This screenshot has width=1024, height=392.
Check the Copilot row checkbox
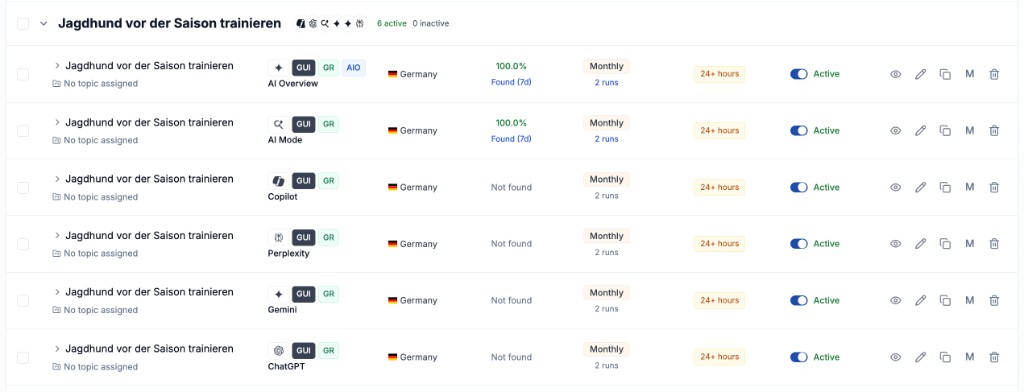[x=23, y=188]
